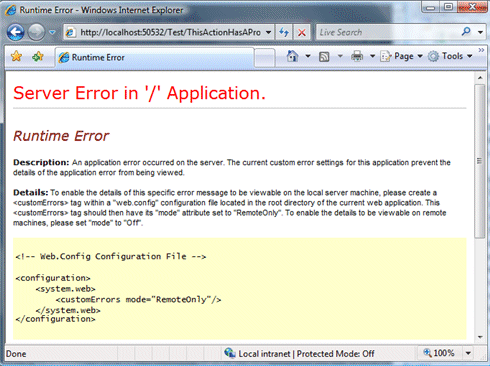Expand the address bar history dropdown

click(268, 32)
